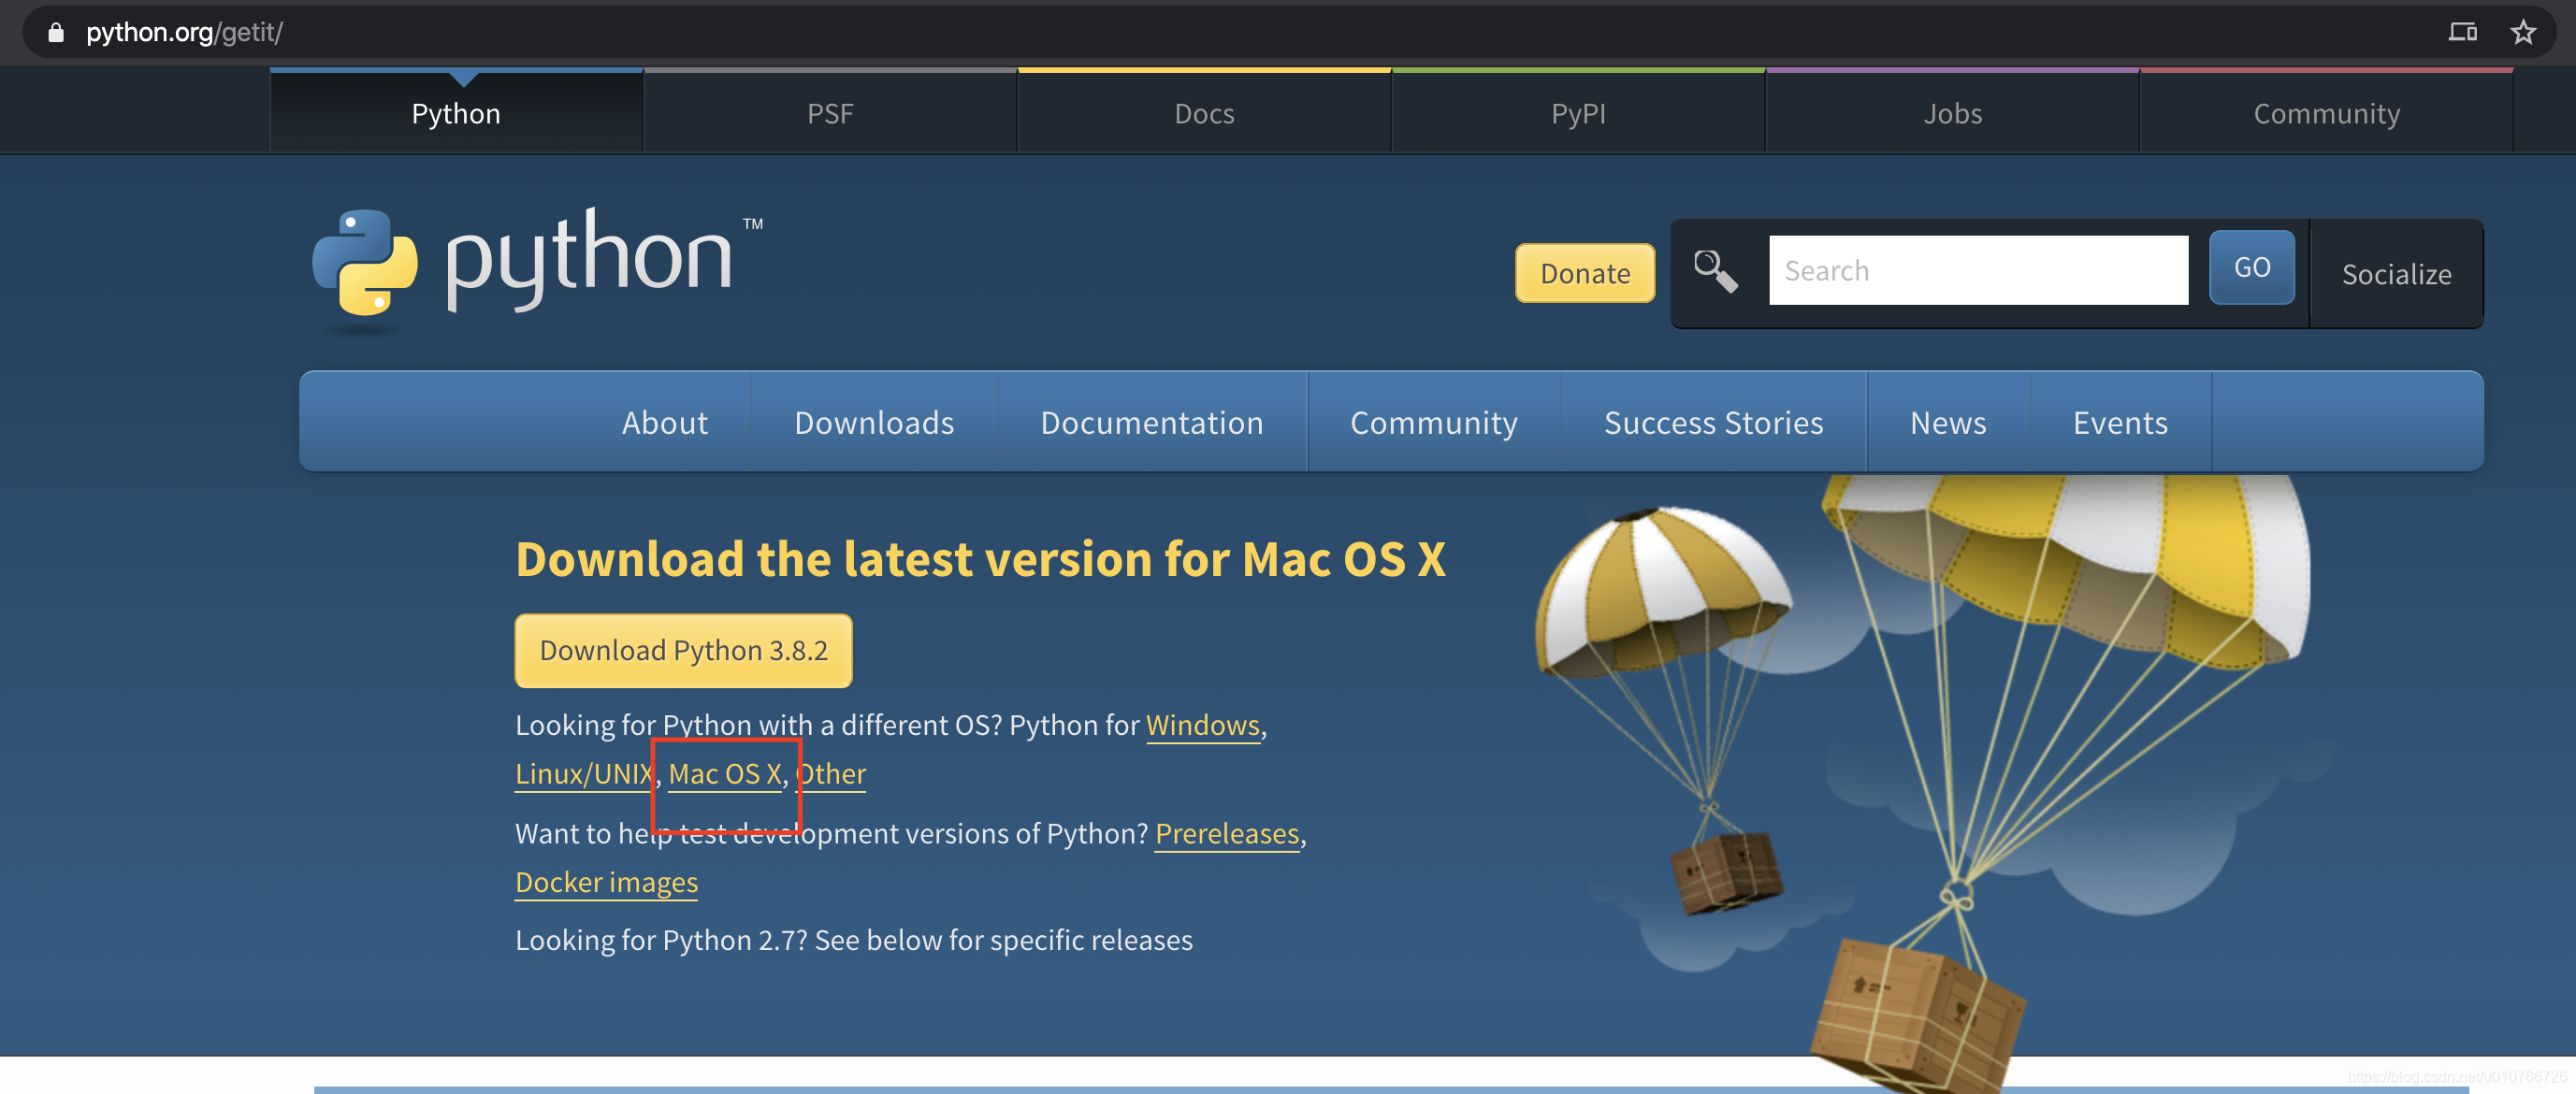This screenshot has width=2576, height=1094.
Task: Click the Python snake logo
Action: tap(365, 262)
